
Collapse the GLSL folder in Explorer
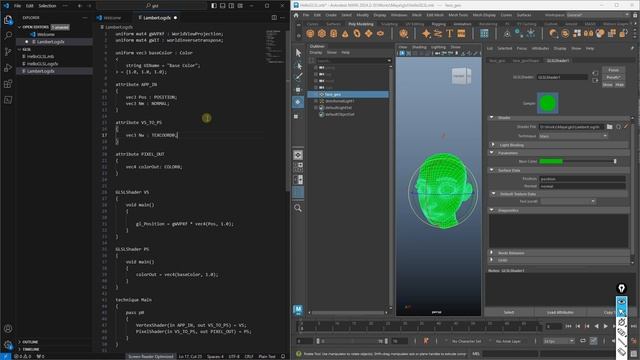coord(19,49)
